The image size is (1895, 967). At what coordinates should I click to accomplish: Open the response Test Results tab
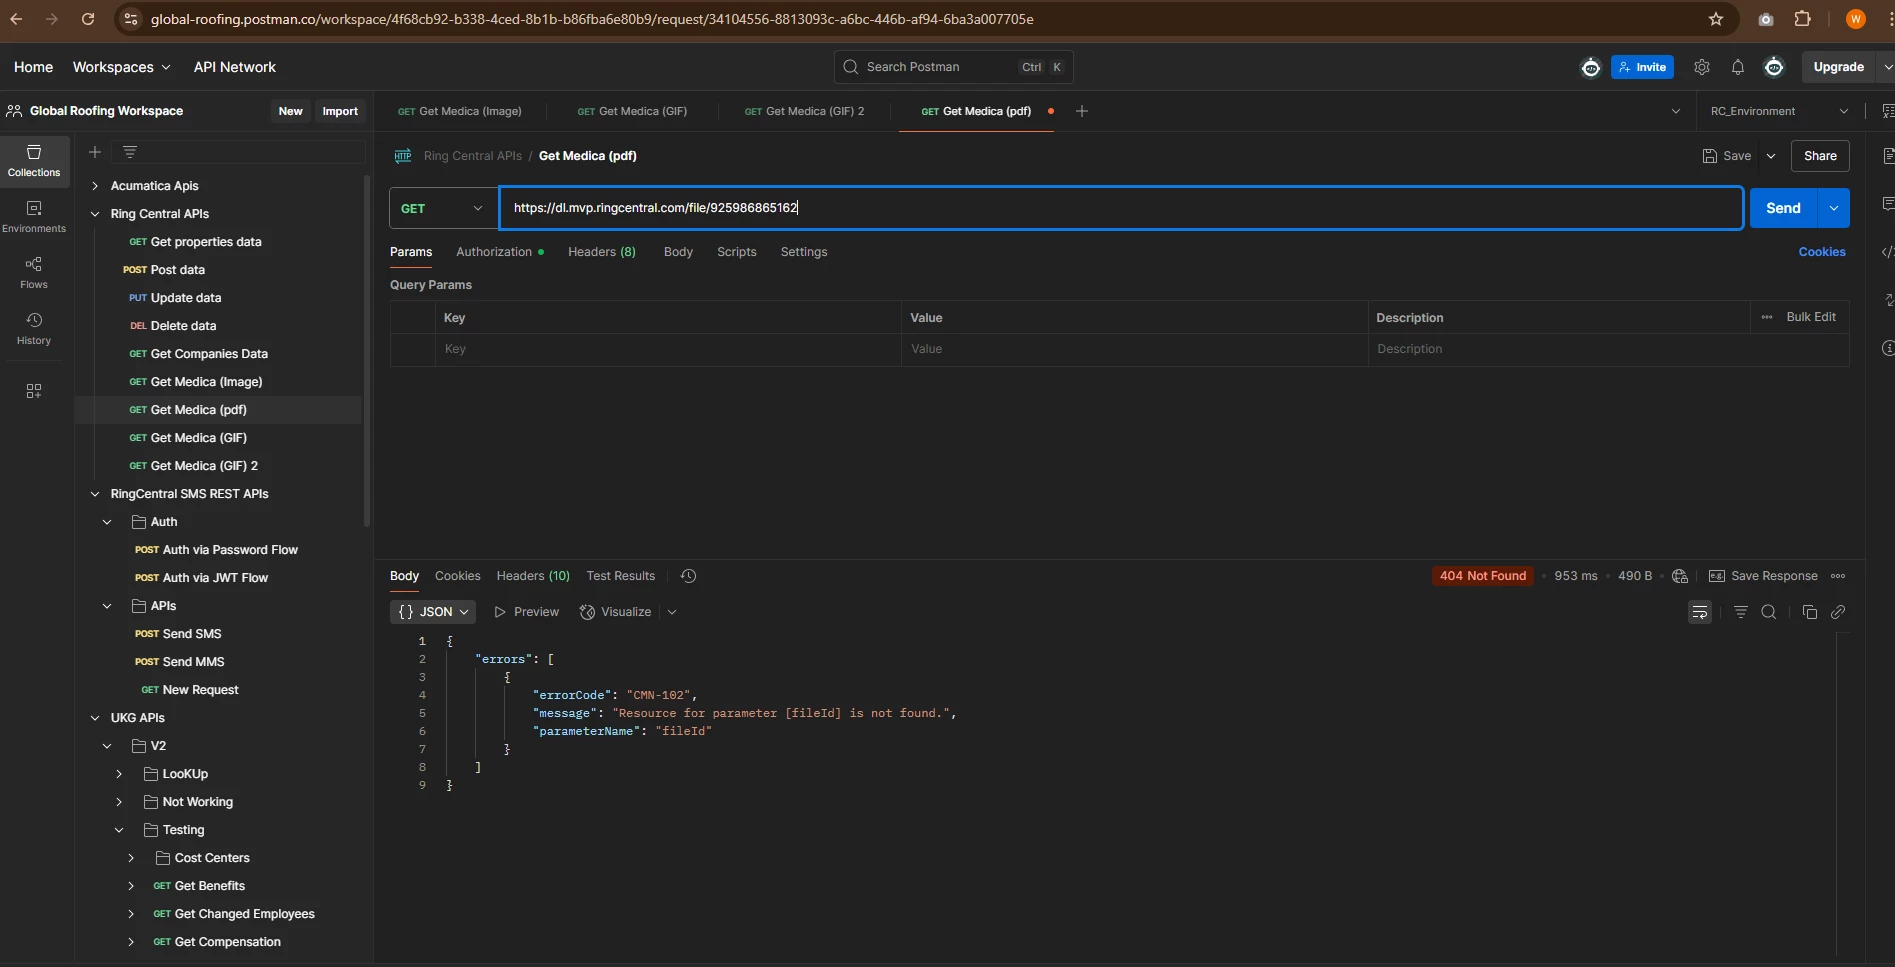(621, 576)
